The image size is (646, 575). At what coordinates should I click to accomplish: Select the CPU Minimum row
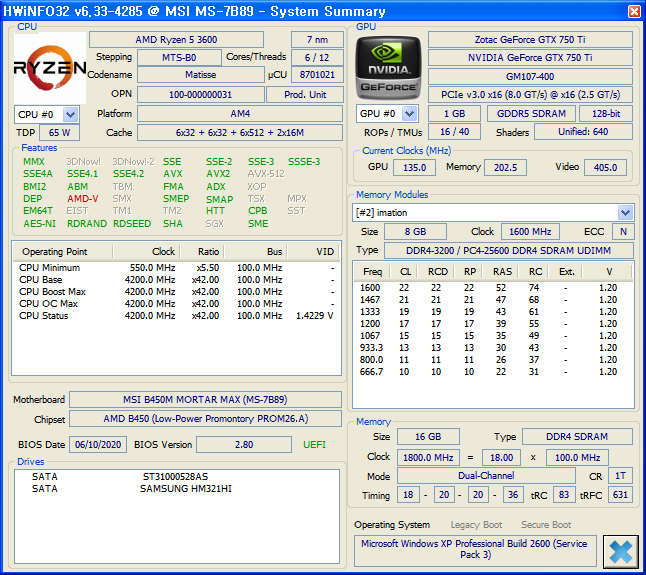click(x=176, y=268)
